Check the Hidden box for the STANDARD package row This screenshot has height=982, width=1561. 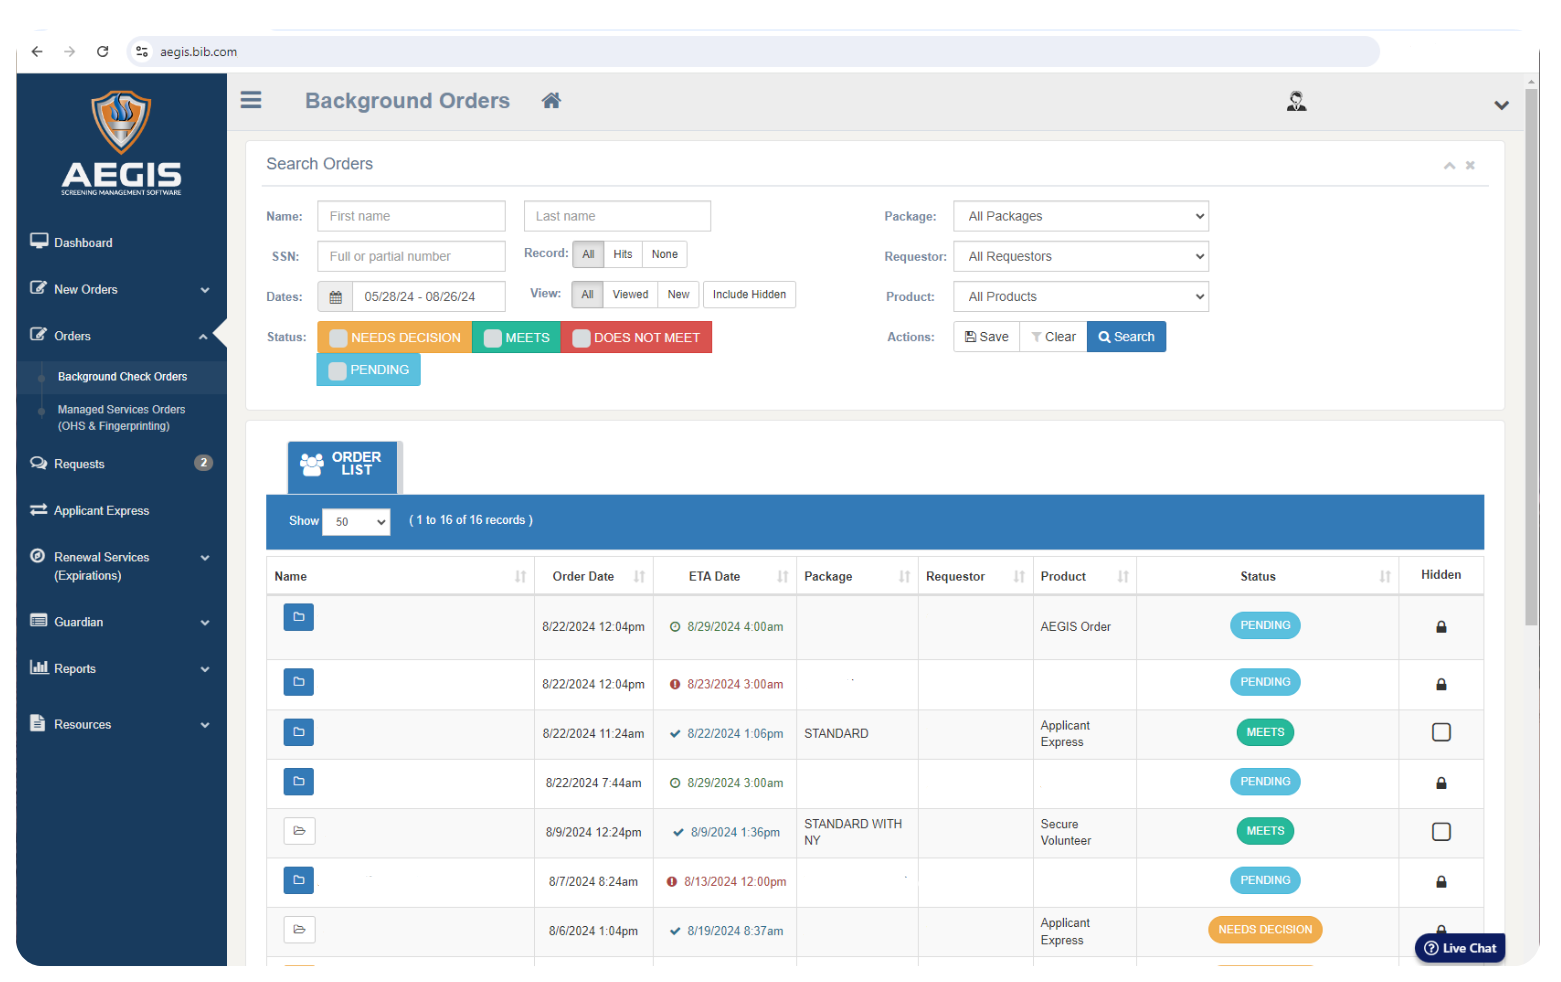pyautogui.click(x=1441, y=733)
